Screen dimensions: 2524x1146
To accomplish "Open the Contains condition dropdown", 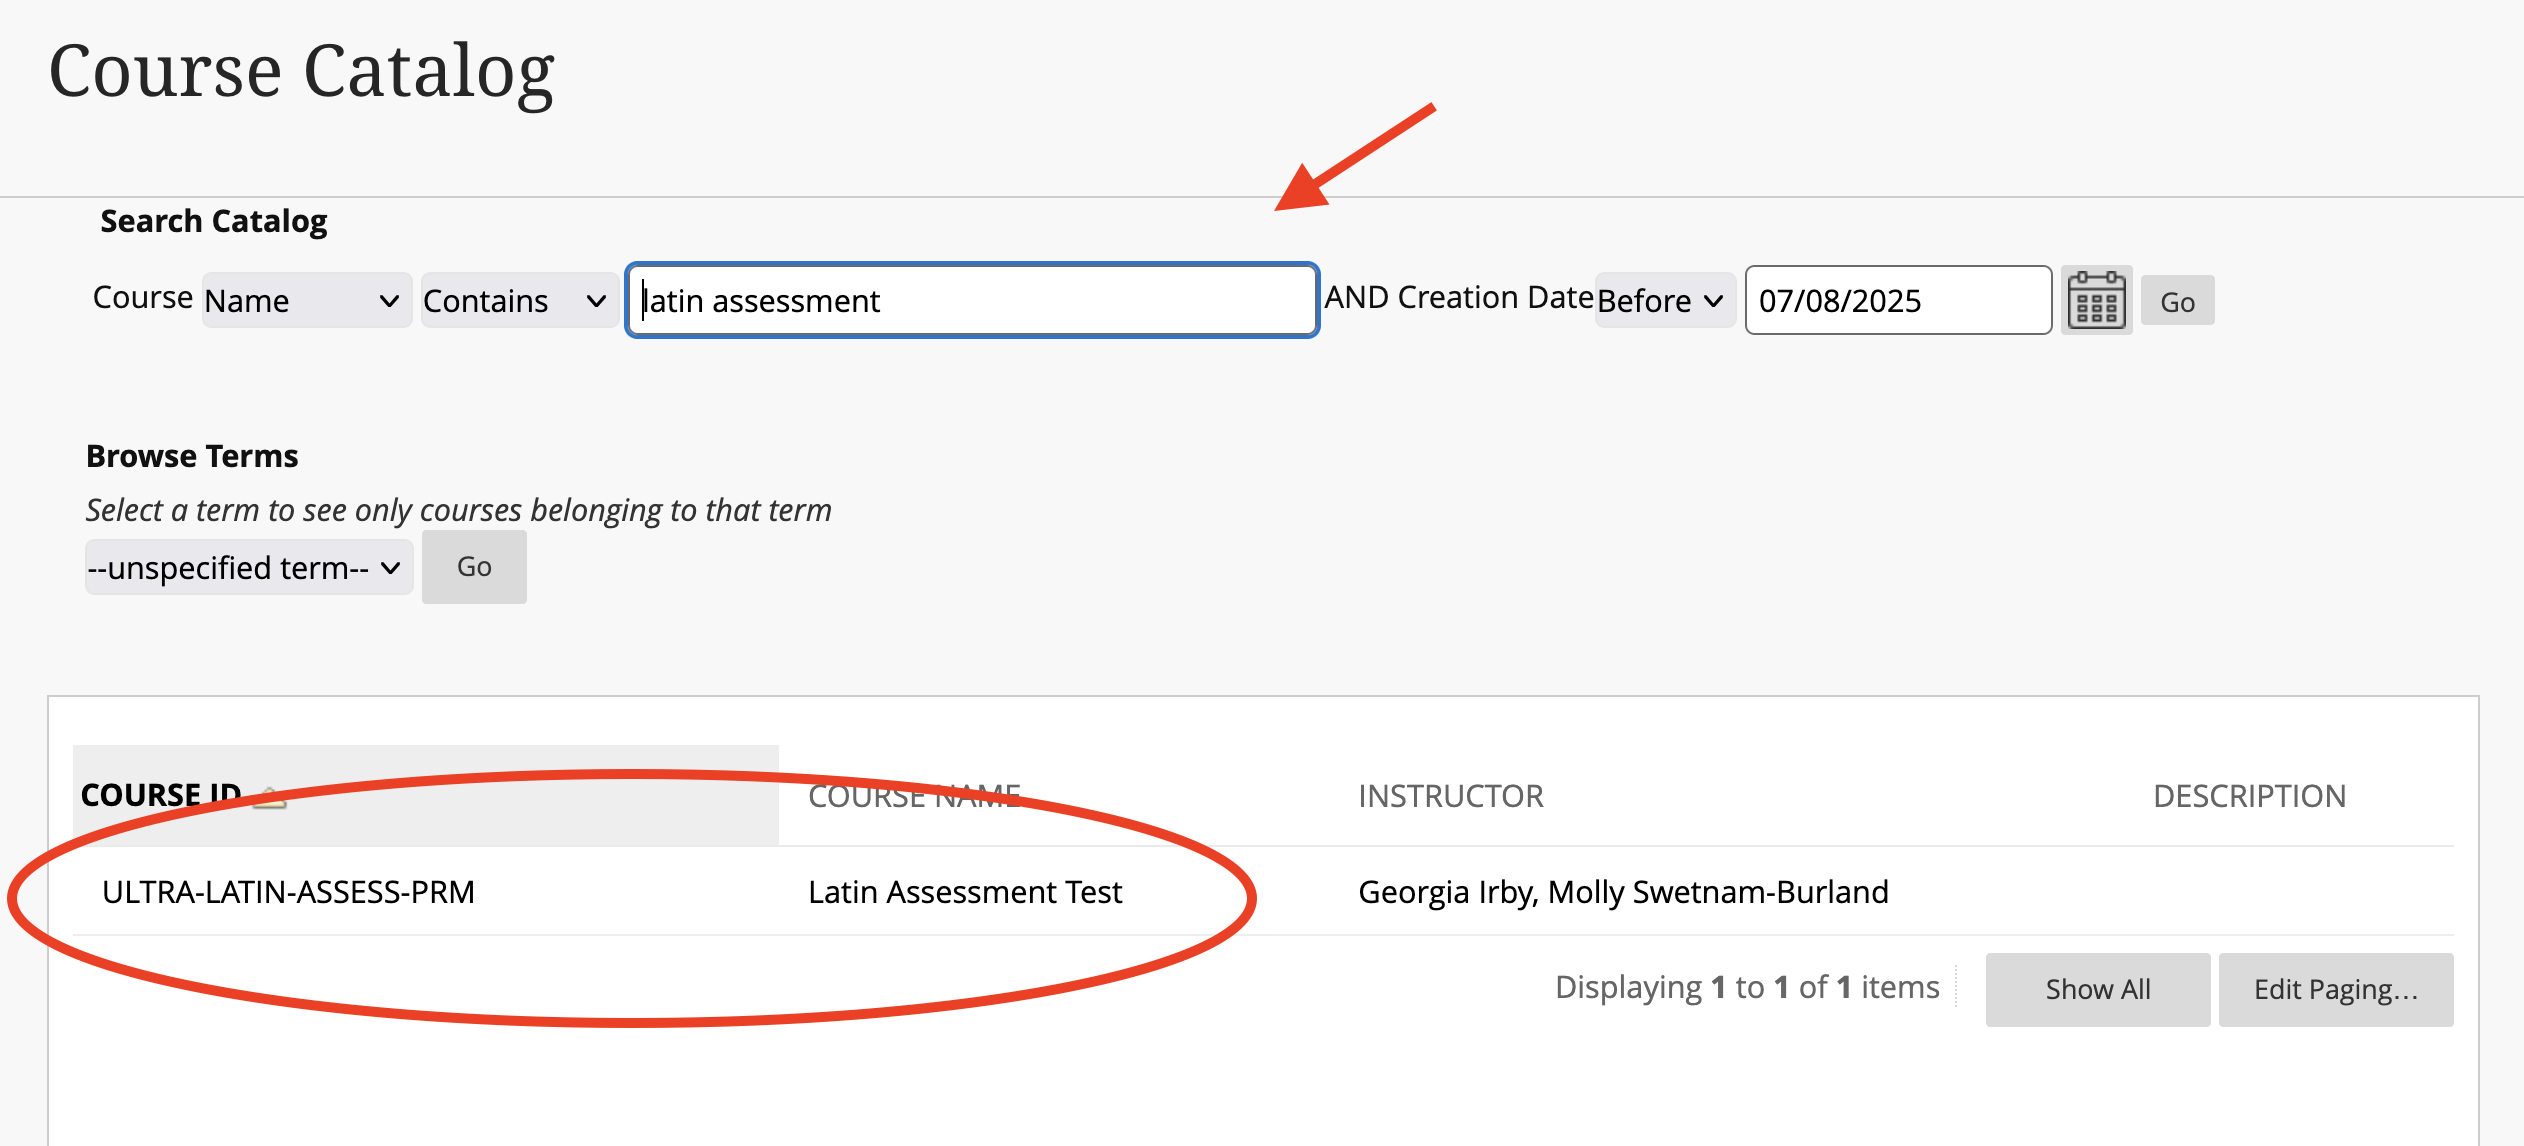I will [x=517, y=300].
